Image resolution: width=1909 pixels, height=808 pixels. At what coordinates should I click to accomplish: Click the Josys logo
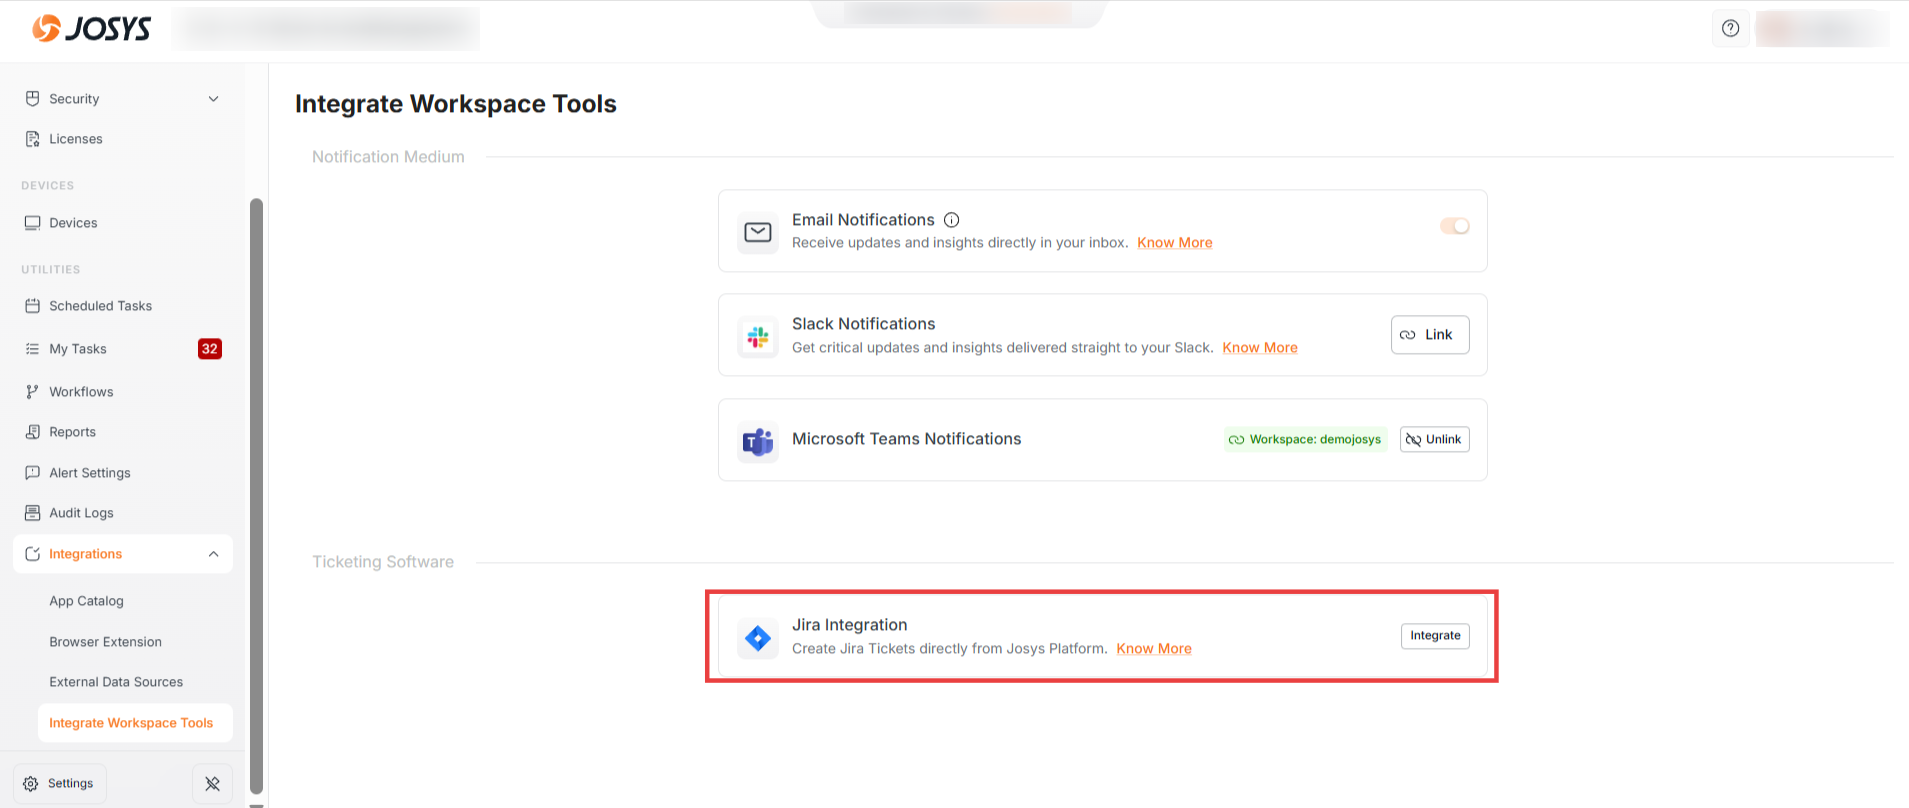(91, 28)
